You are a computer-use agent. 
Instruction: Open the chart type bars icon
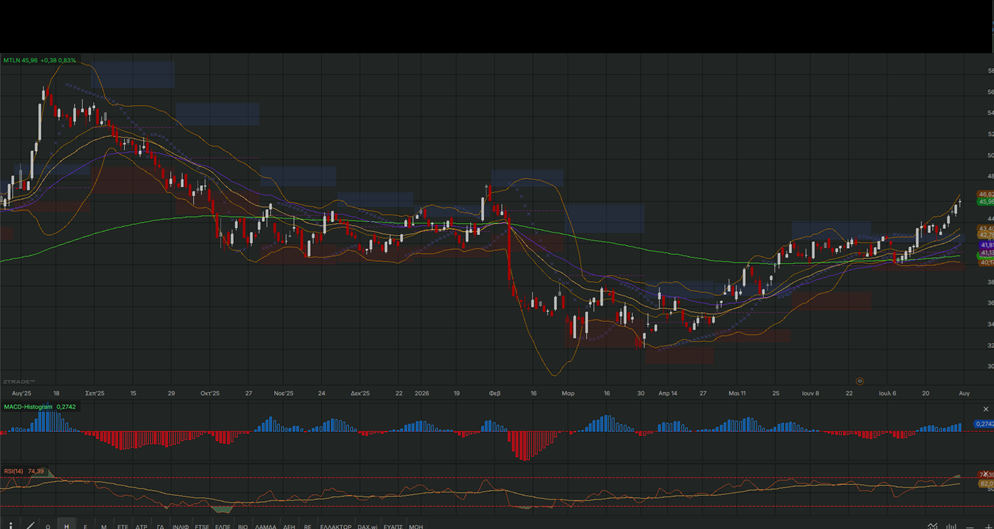tap(951, 525)
